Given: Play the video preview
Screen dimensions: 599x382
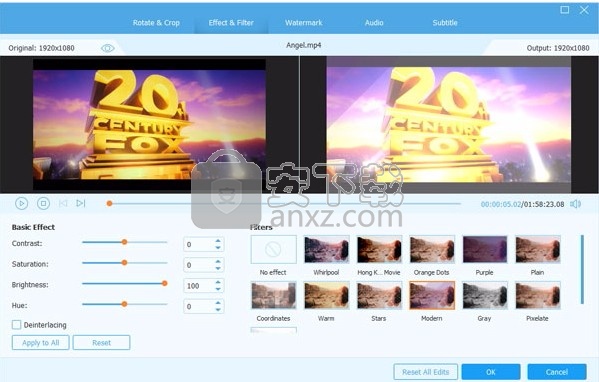Looking at the screenshot, I should 21,204.
